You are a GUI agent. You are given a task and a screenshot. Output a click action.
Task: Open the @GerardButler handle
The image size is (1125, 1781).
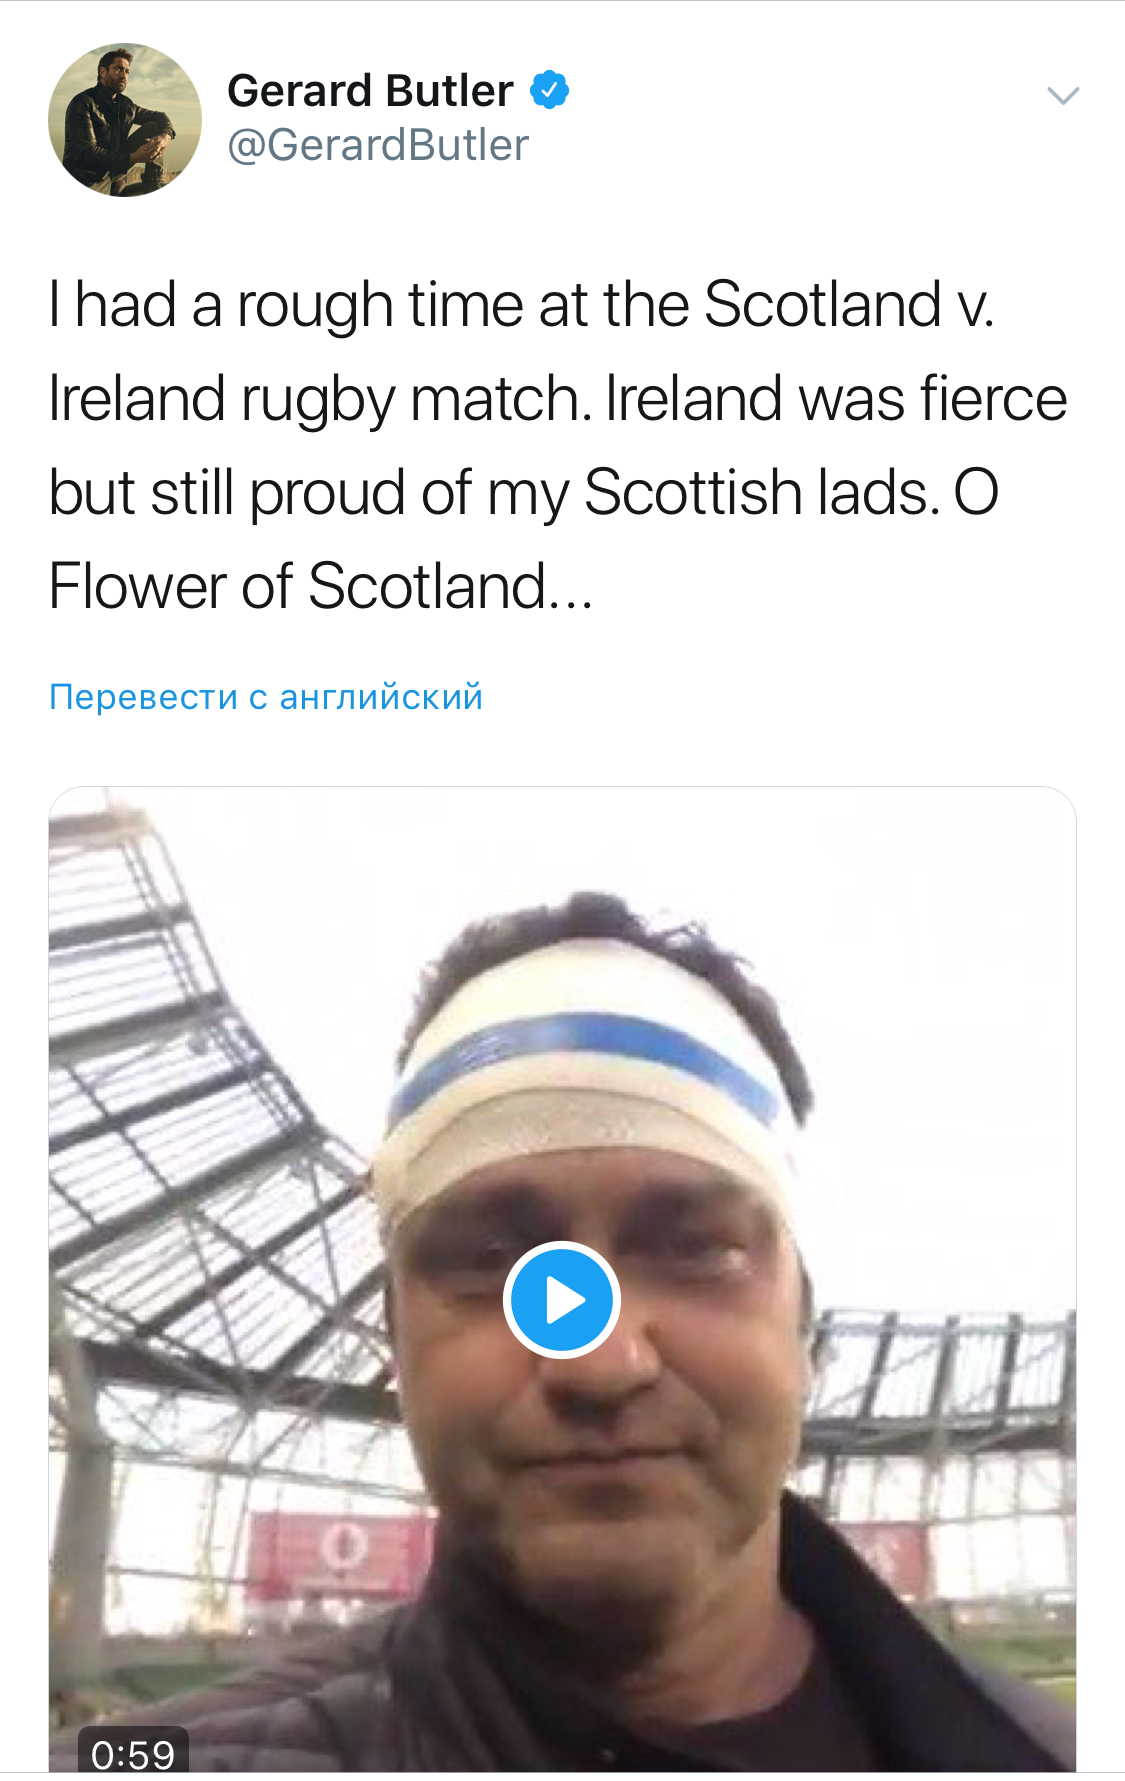pyautogui.click(x=378, y=146)
